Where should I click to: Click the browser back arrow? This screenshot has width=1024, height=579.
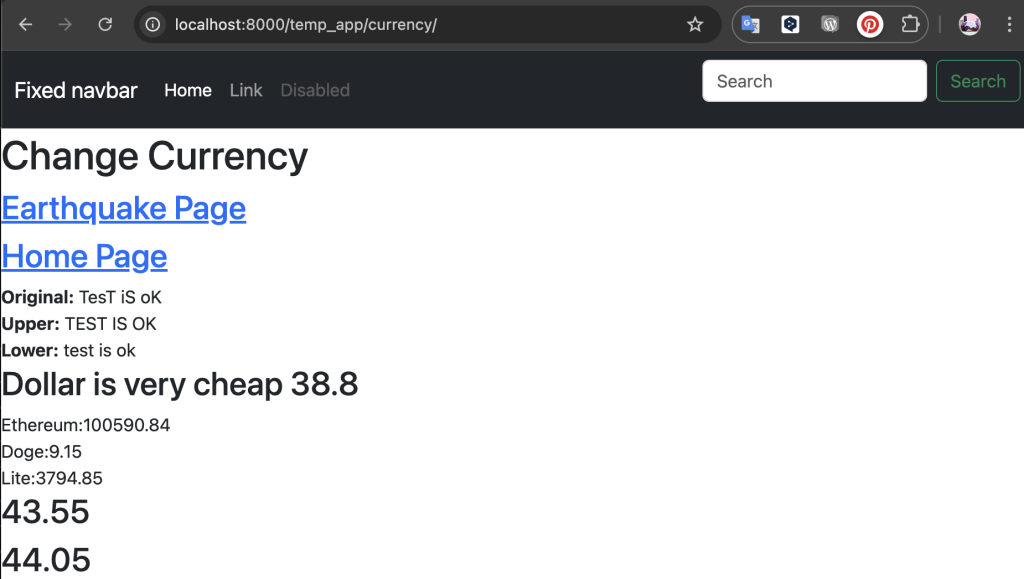click(26, 25)
